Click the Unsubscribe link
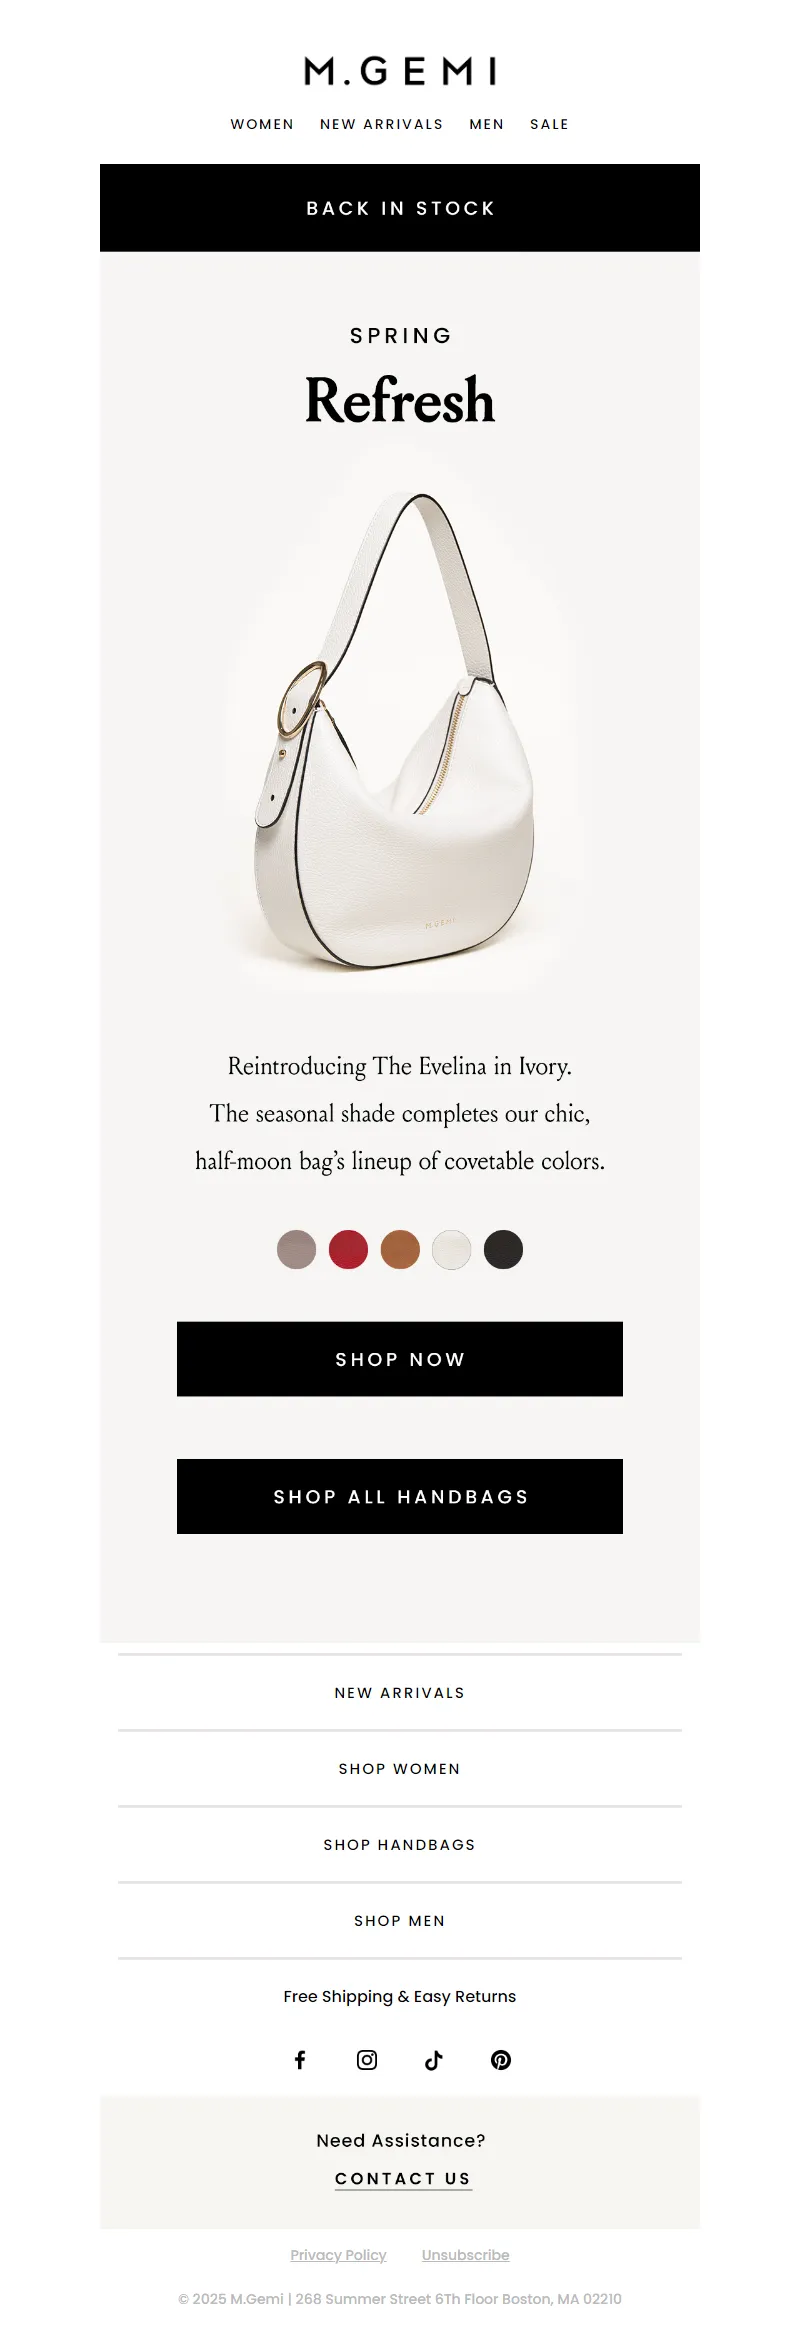 pyautogui.click(x=465, y=2255)
